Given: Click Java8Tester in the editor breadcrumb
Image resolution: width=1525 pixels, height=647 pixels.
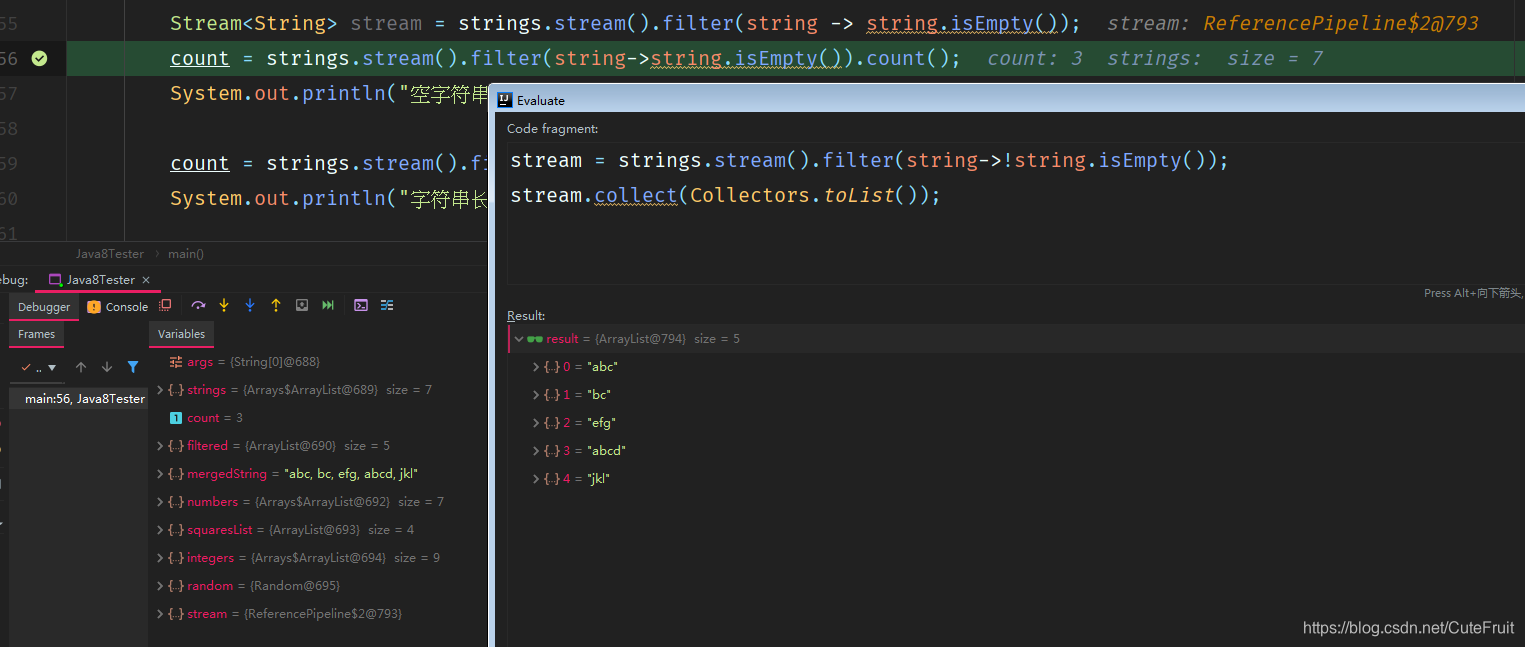Looking at the screenshot, I should click(110, 254).
